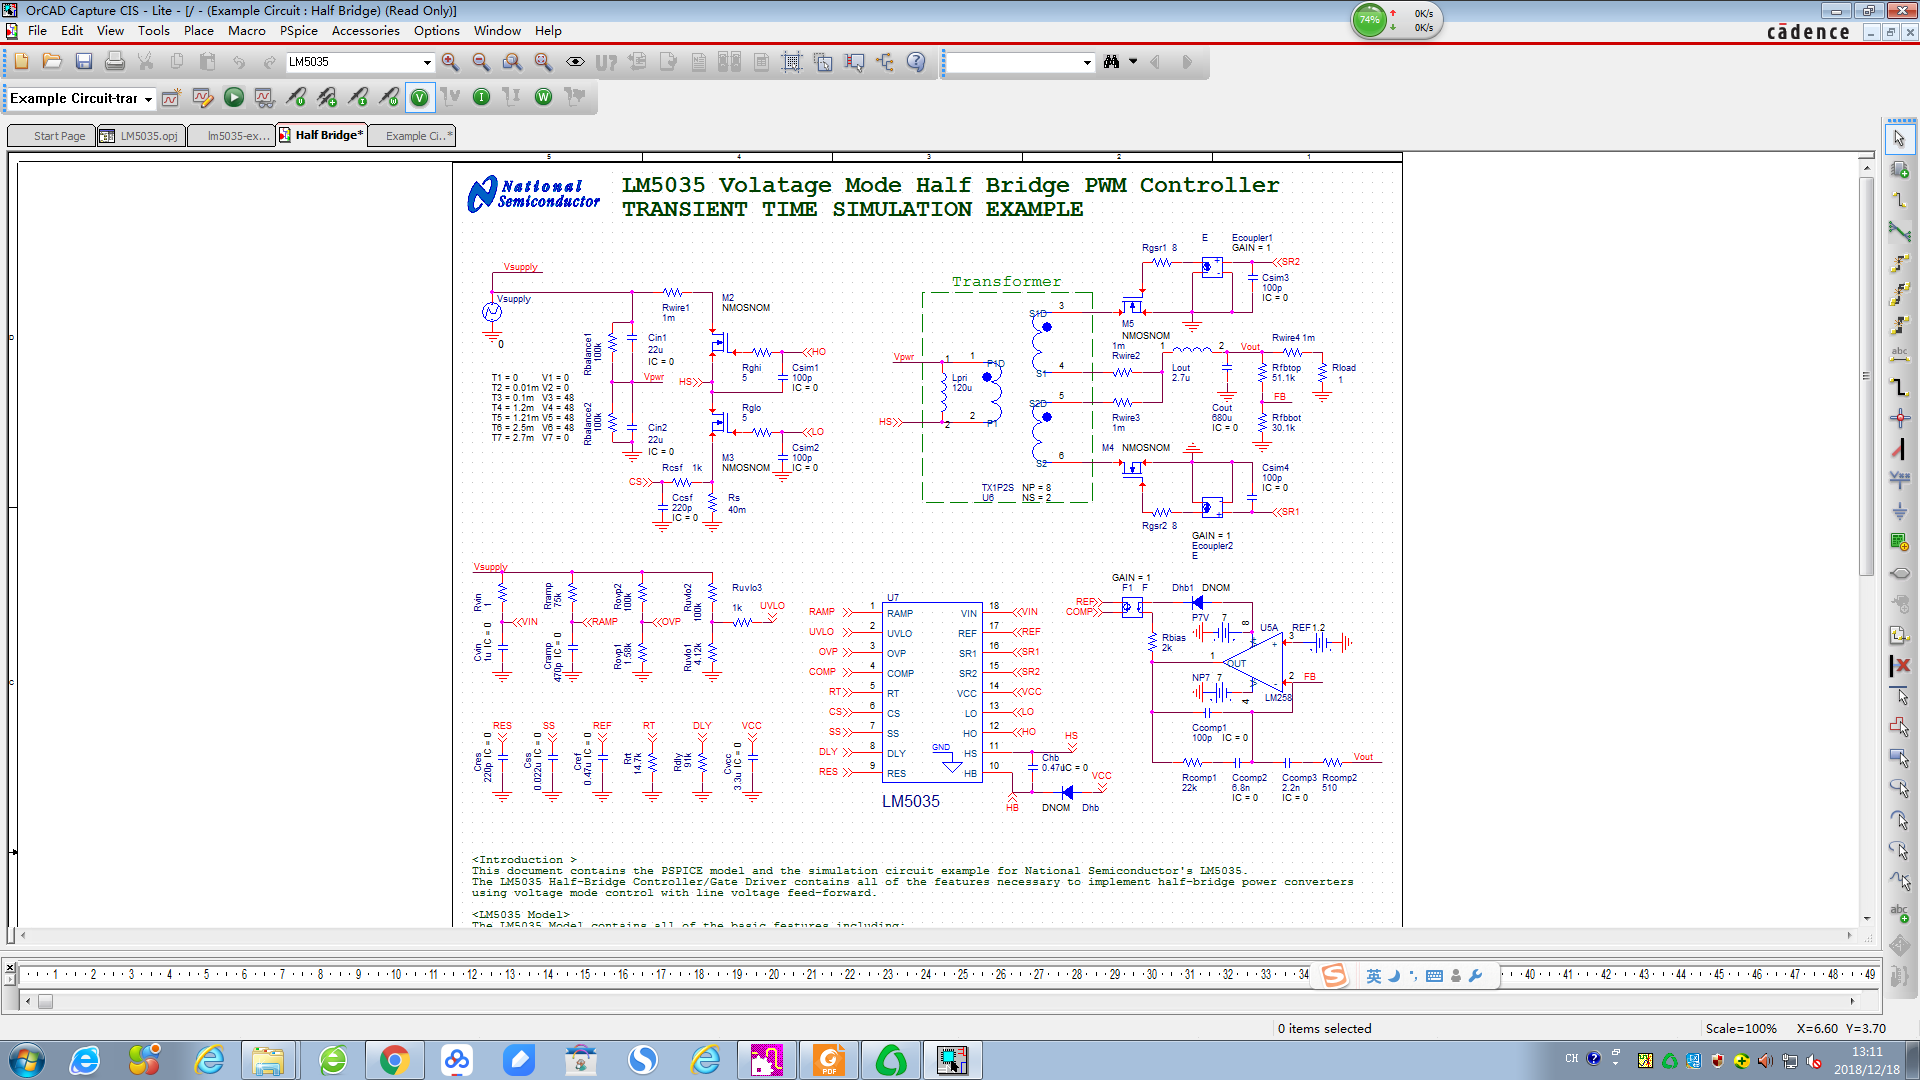Click the Tools menu
The width and height of the screenshot is (1920, 1080).
click(x=153, y=31)
